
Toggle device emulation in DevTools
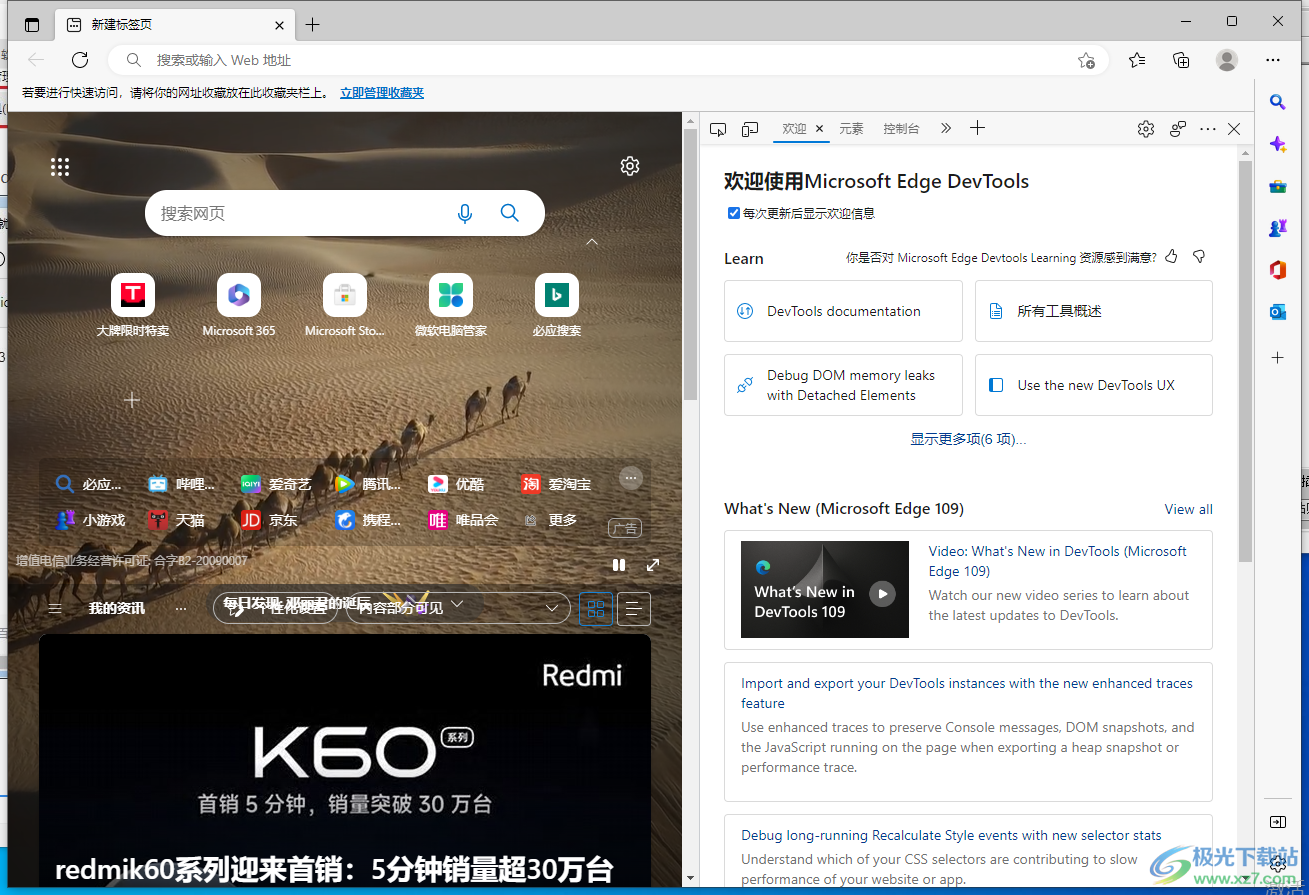click(x=750, y=129)
